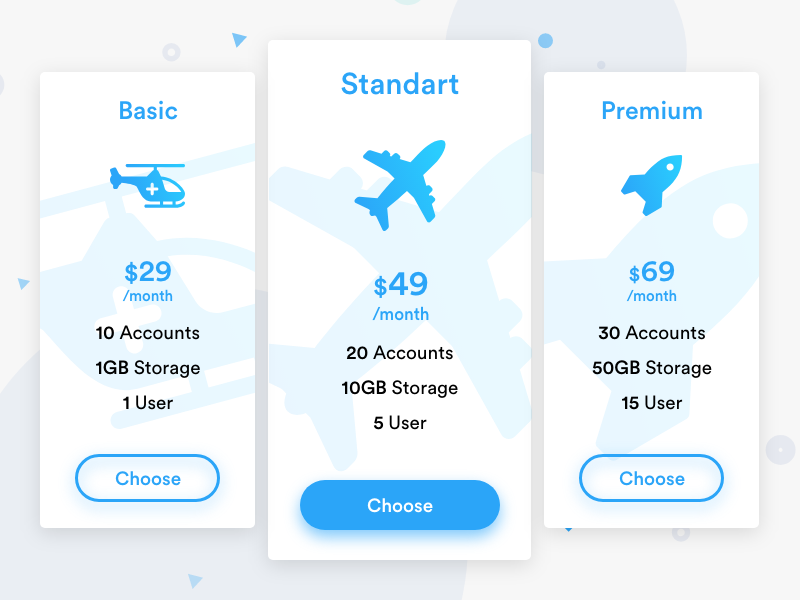
Task: Click the 10GB Storage feature line
Action: pyautogui.click(x=399, y=388)
